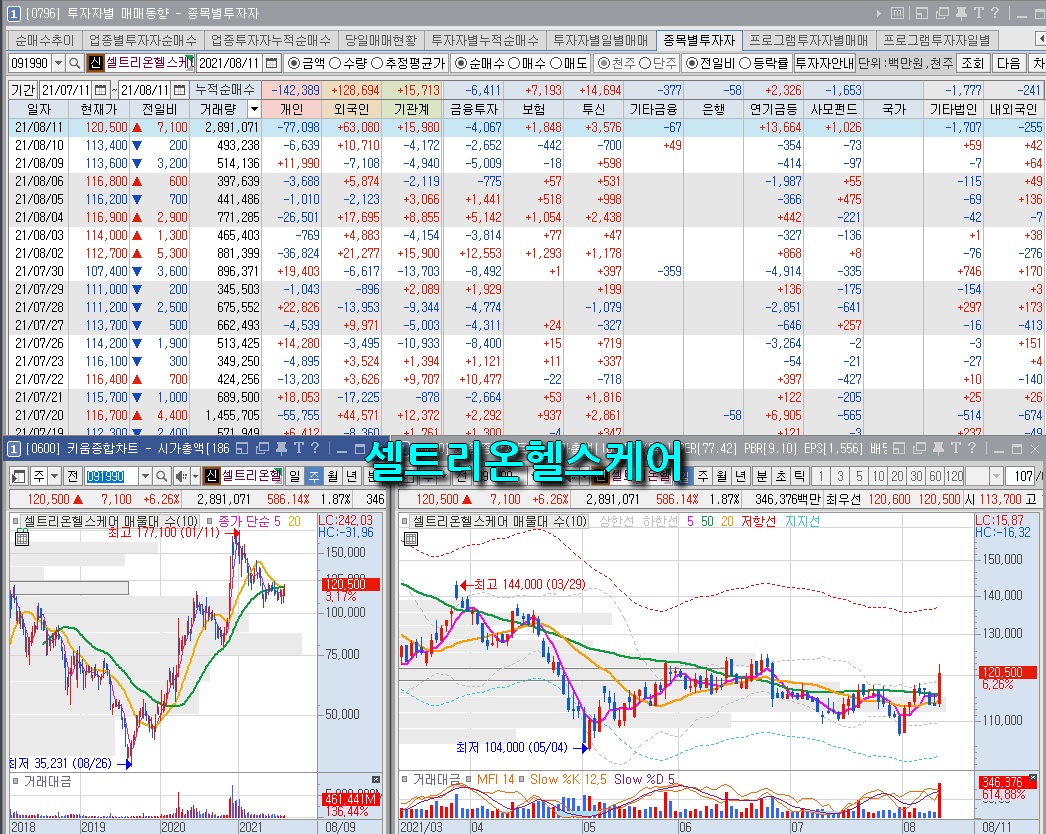Click pin icon in investor window title bar
The image size is (1046, 834).
961,13
